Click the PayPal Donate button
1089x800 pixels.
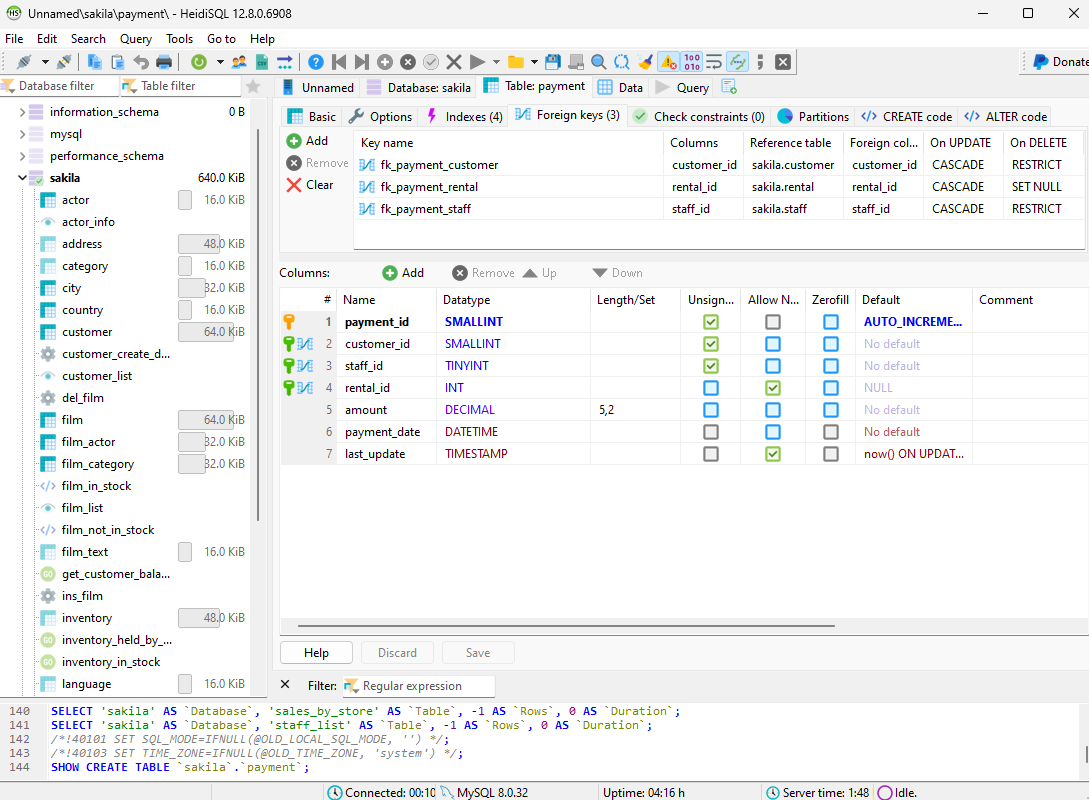[1060, 62]
